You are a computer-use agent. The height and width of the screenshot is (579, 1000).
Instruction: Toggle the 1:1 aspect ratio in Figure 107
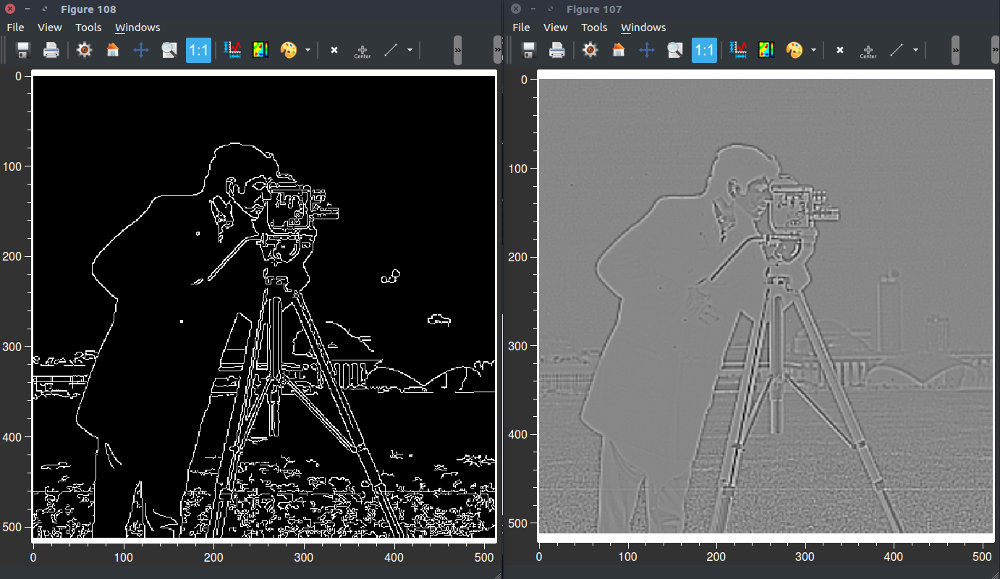(x=704, y=50)
